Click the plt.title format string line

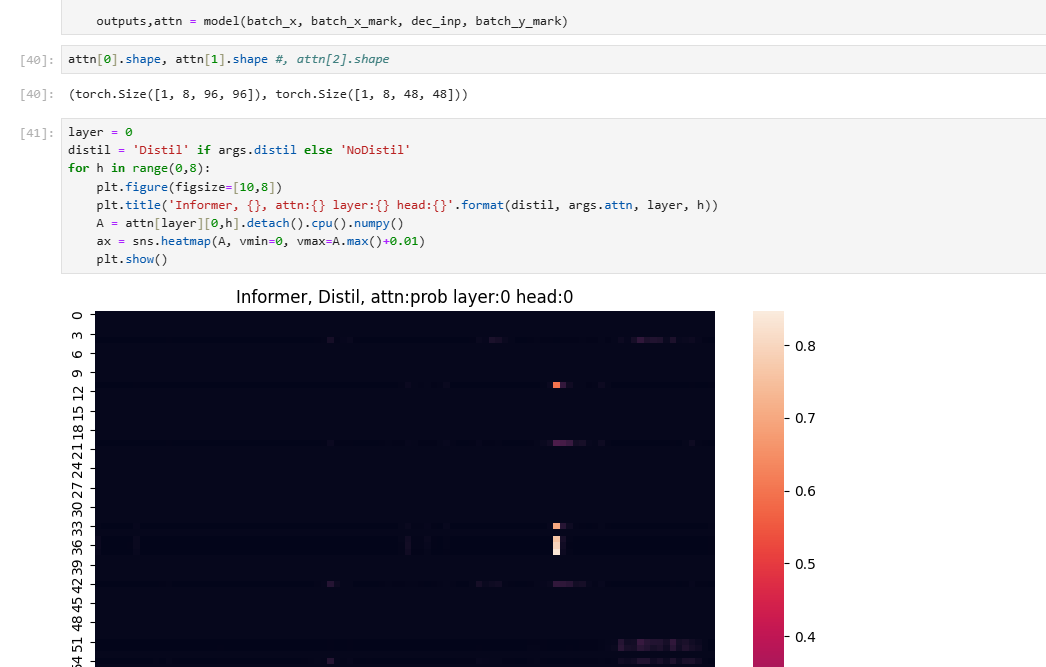[407, 205]
